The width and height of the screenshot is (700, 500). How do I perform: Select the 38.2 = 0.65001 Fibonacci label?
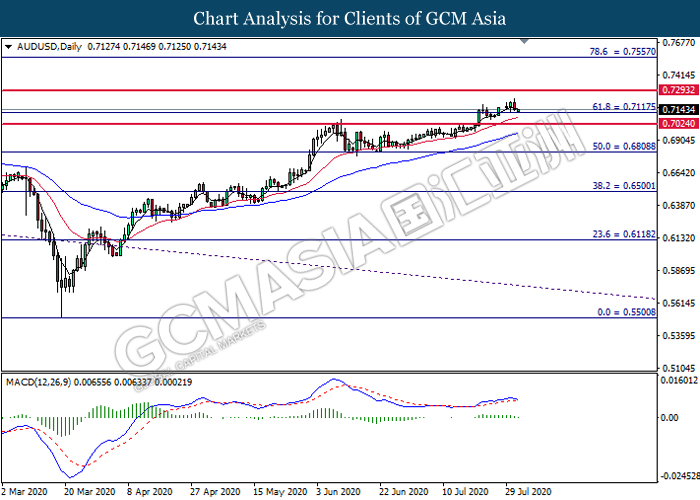coord(624,186)
